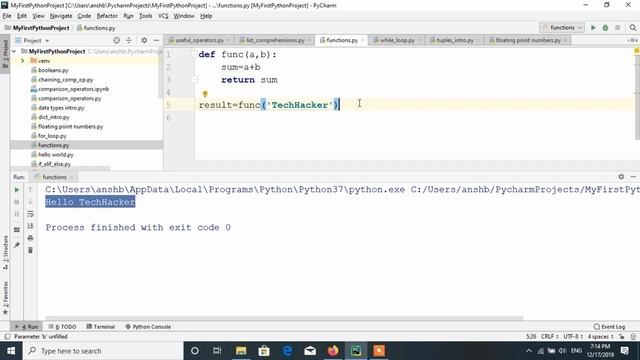640x360 pixels.
Task: Click the Windows search box
Action: (103, 351)
